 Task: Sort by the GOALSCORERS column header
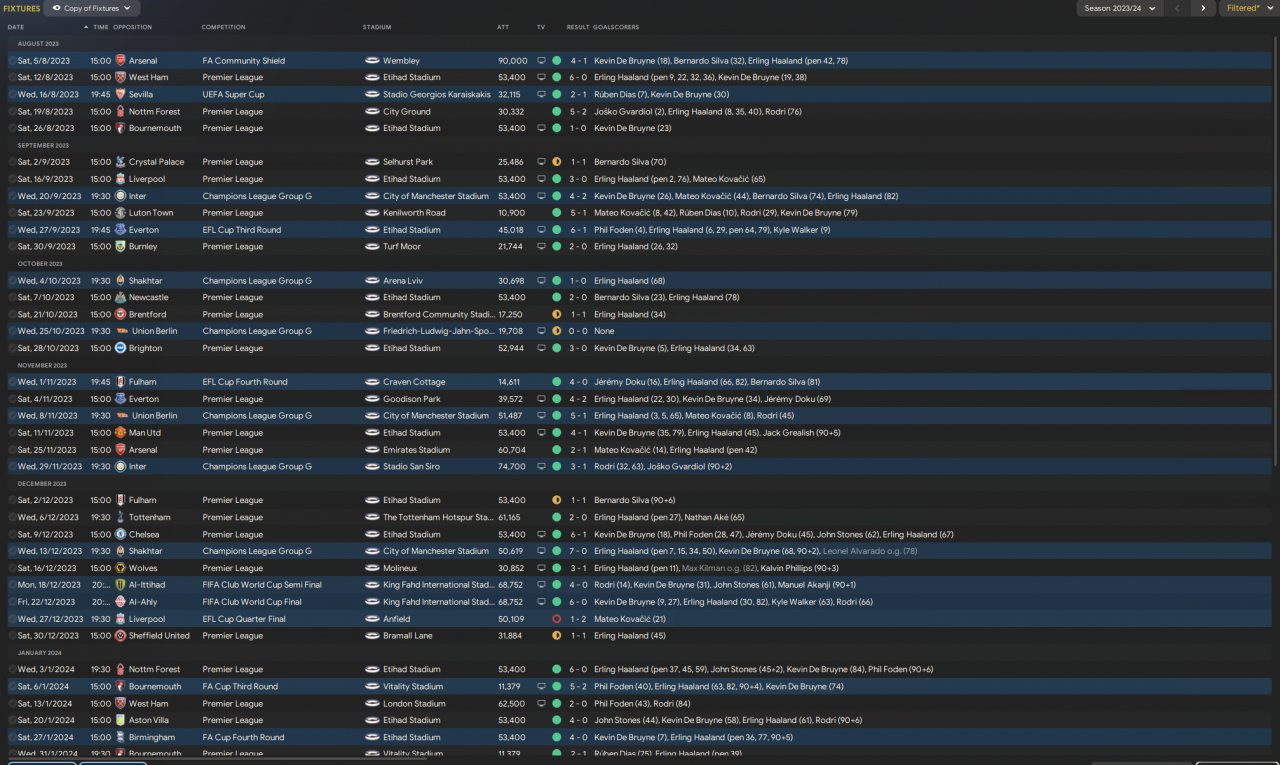coord(616,27)
